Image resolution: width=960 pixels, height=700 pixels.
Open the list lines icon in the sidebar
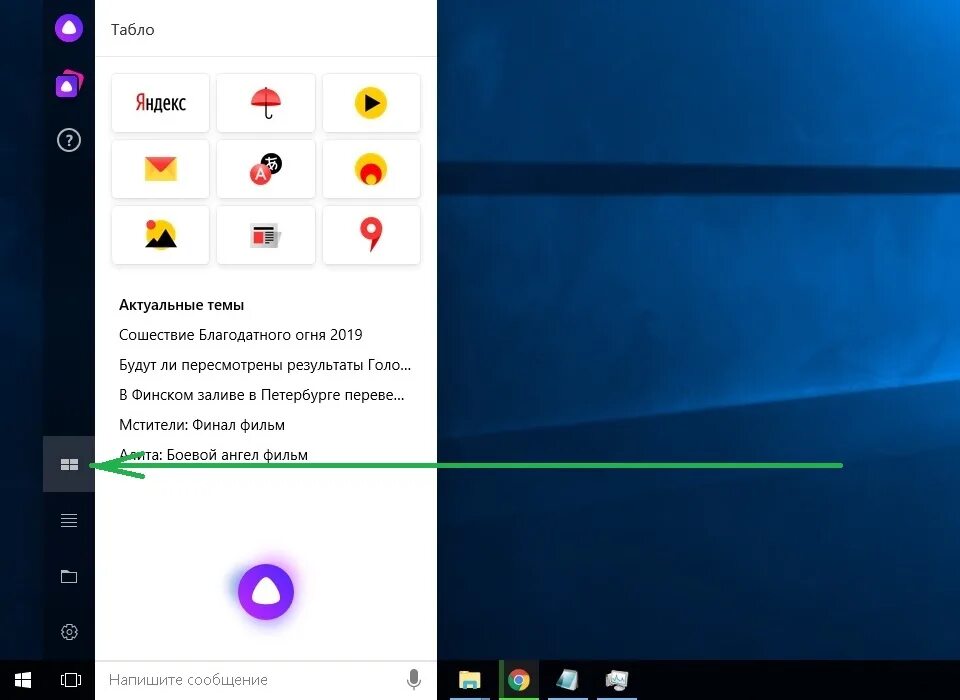coord(69,521)
